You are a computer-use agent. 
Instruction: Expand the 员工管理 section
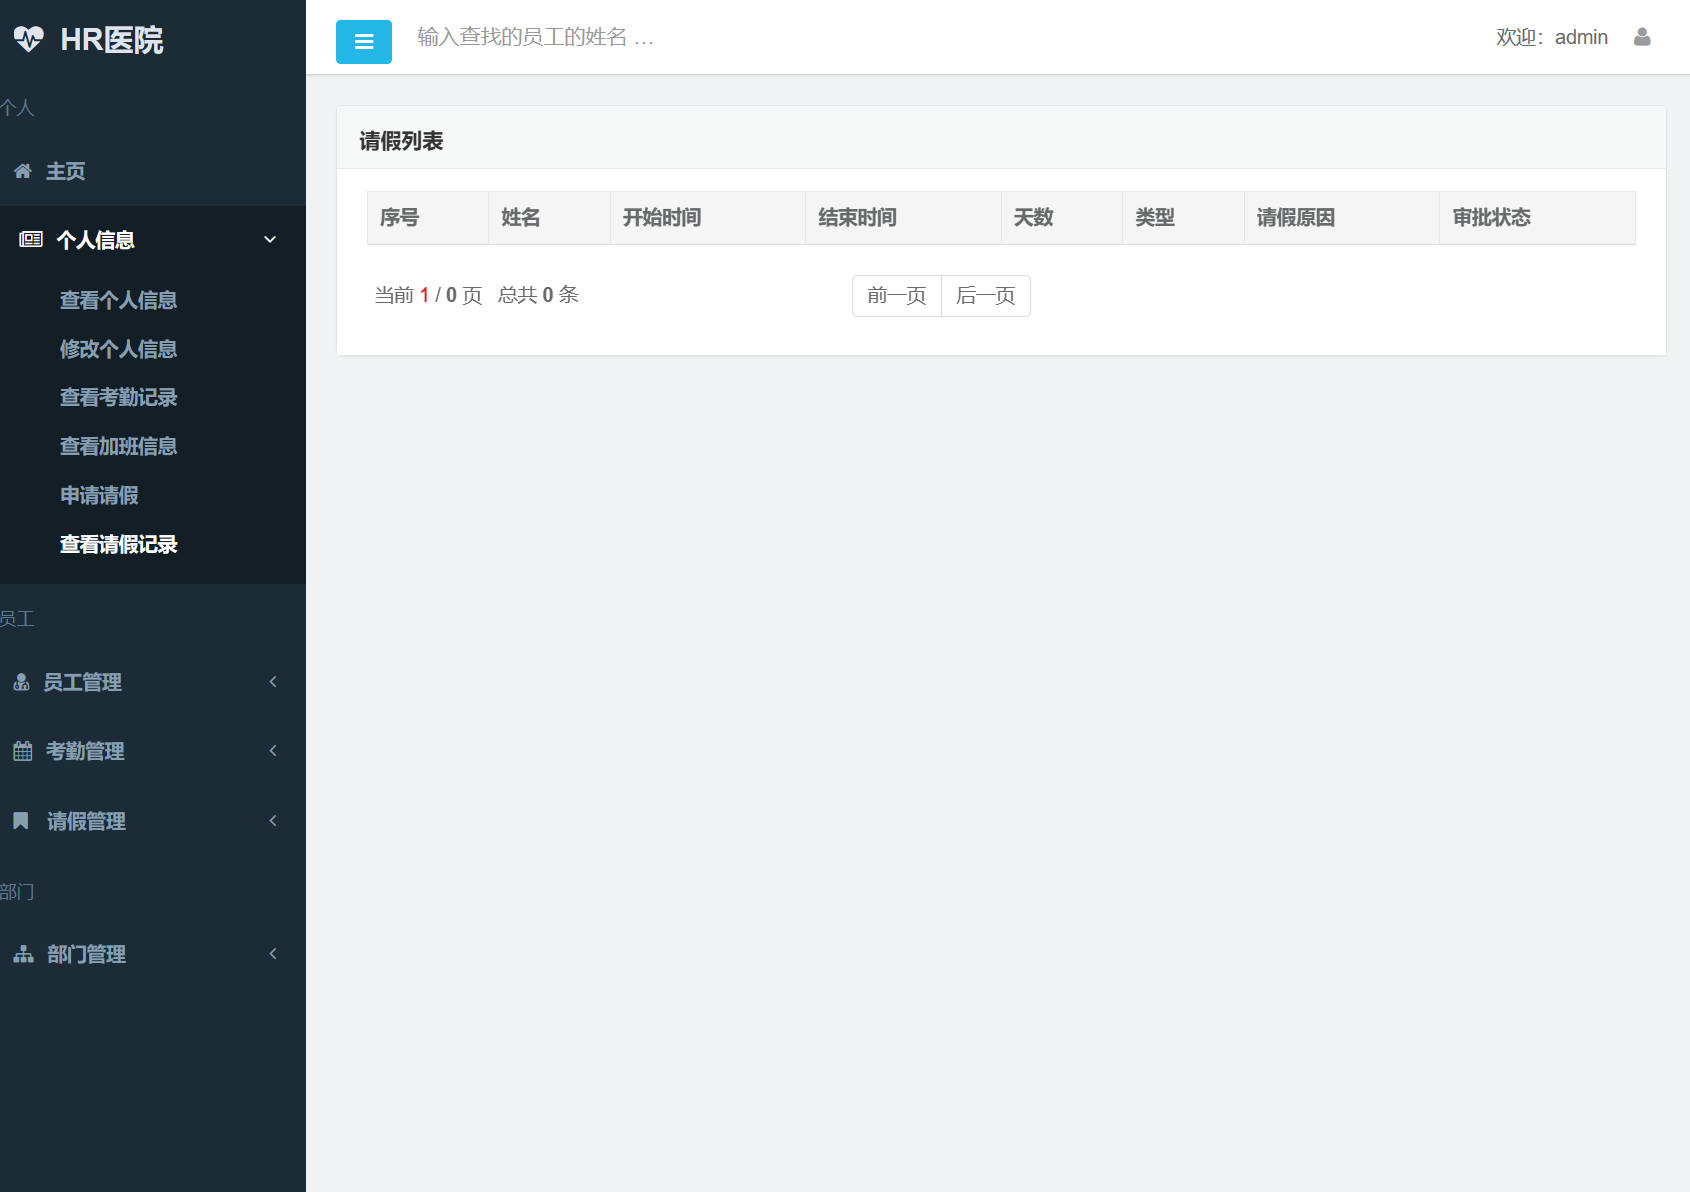point(272,682)
